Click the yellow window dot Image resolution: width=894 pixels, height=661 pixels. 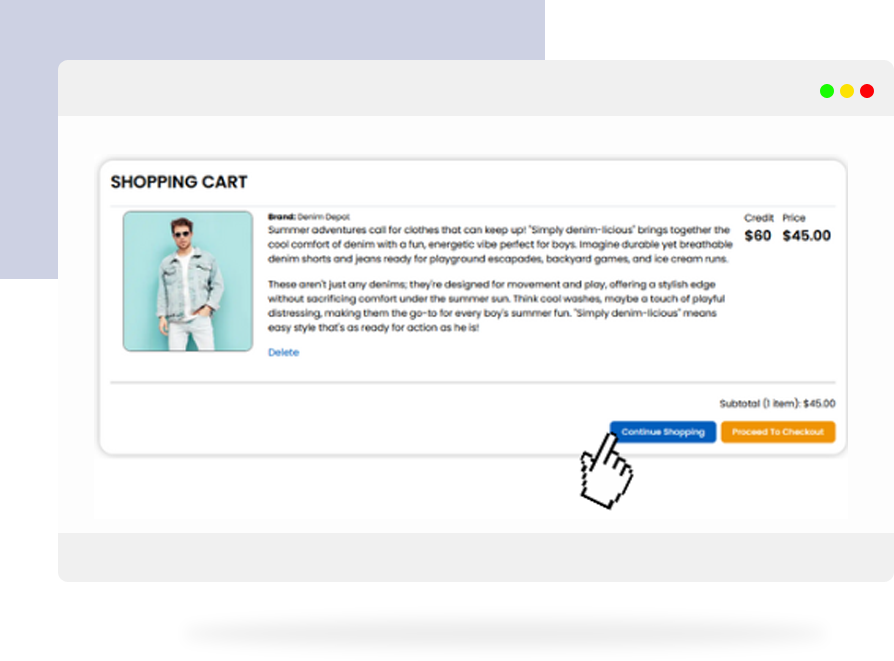[847, 91]
